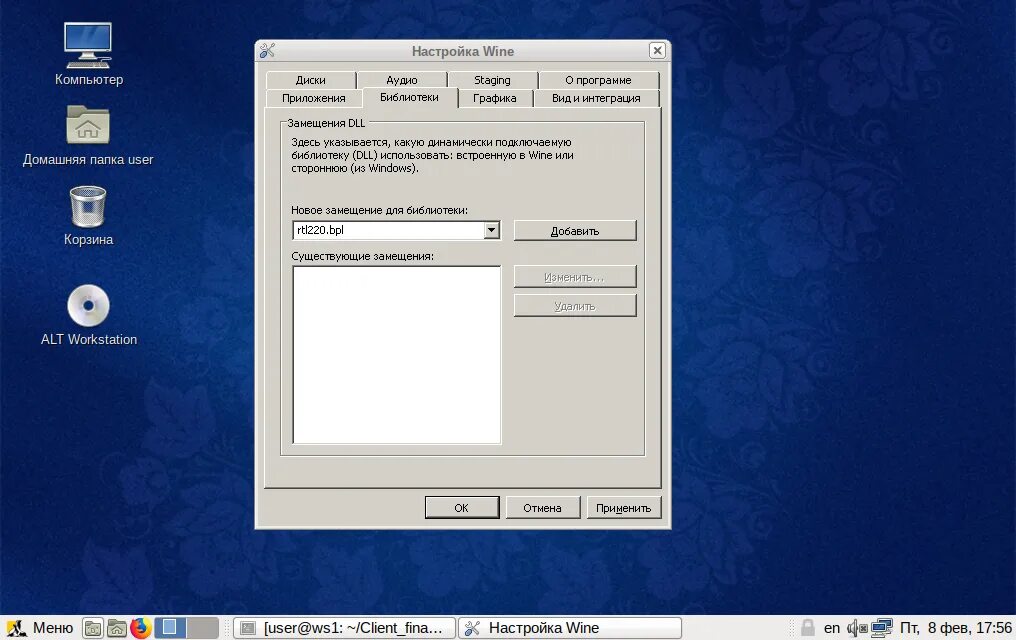Open the Меню start button
This screenshot has height=640, width=1016.
pos(40,628)
